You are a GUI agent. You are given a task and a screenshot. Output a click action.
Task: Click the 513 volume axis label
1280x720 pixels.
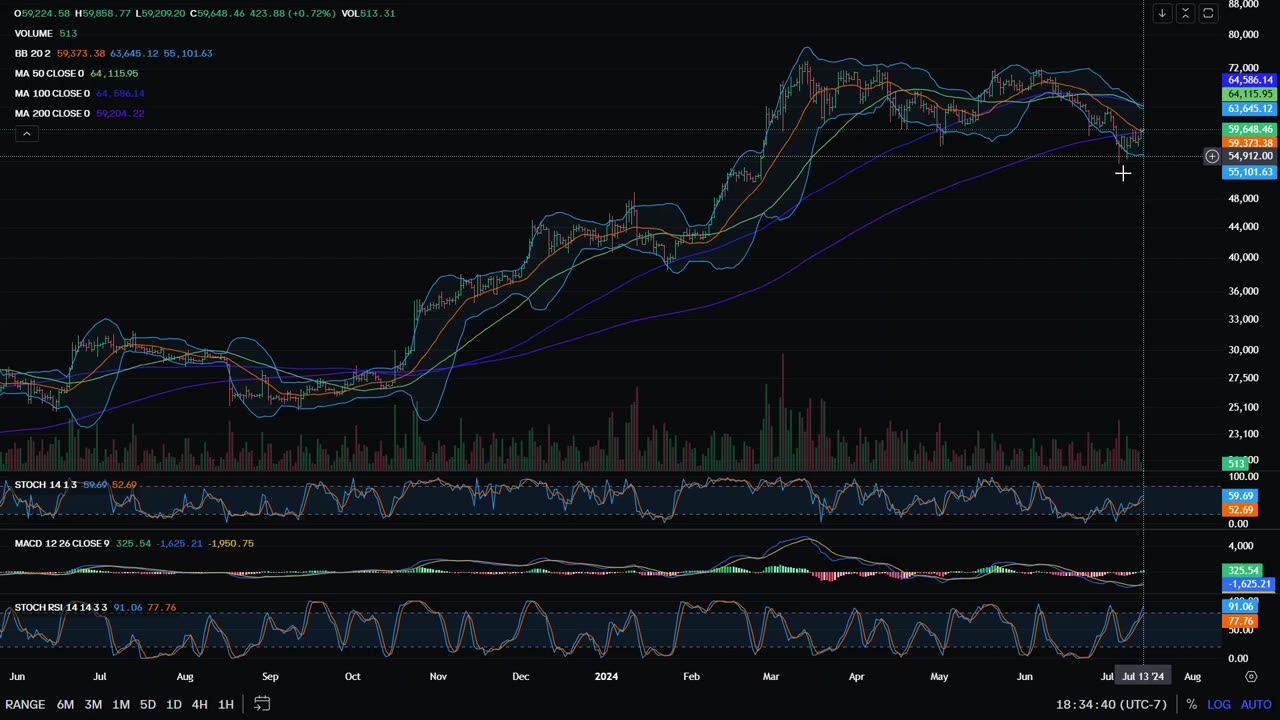[x=1236, y=464]
